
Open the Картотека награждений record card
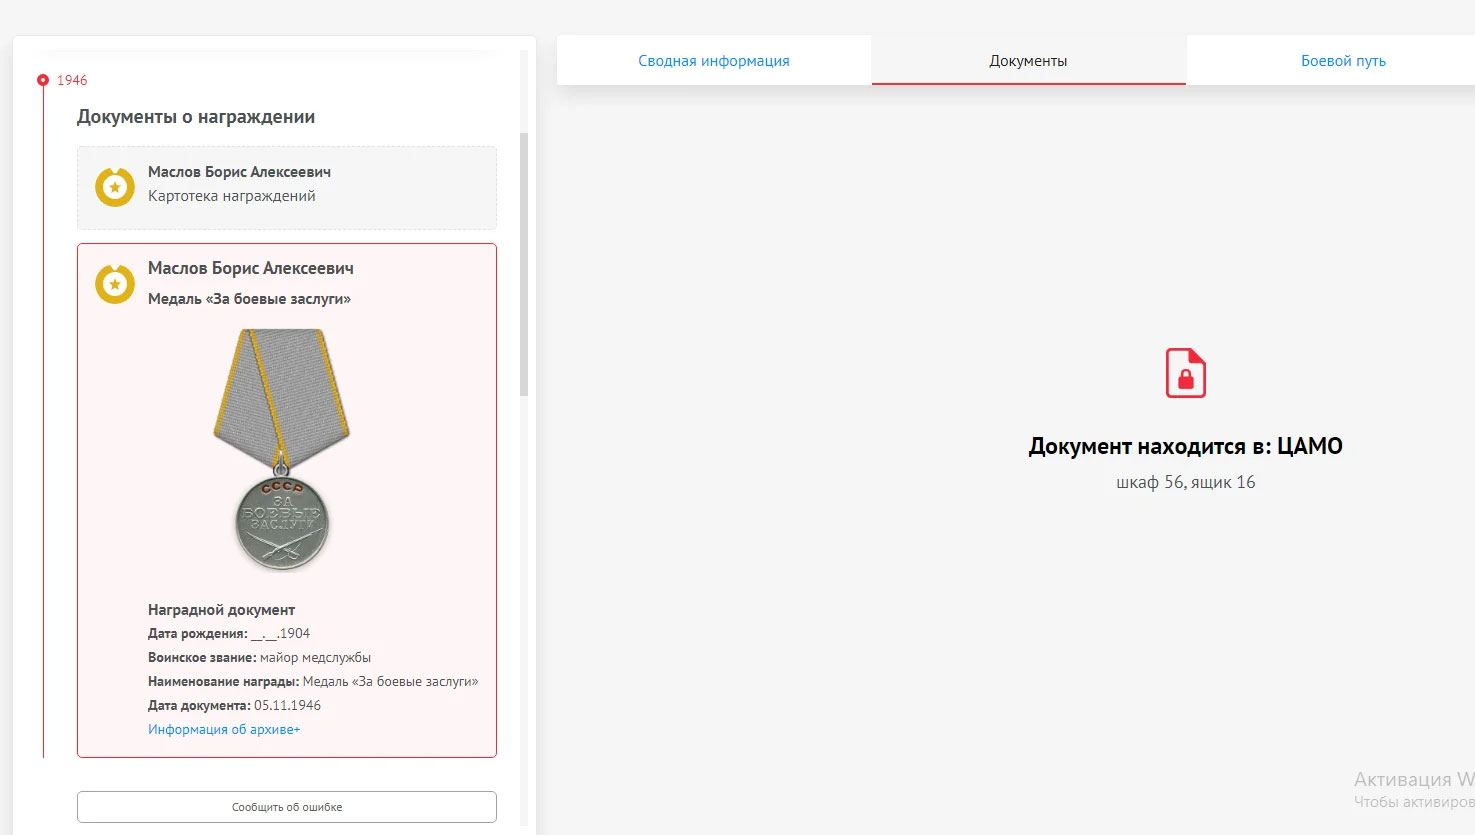[286, 188]
